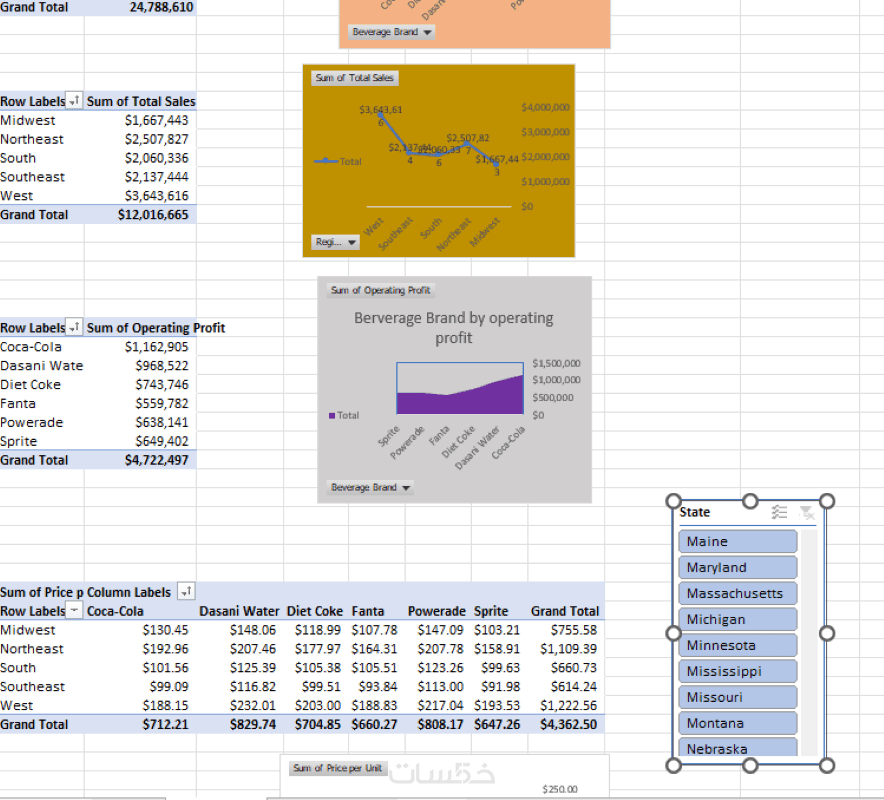Click the State slicer scrollbar
Image resolution: width=884 pixels, height=800 pixels.
[809, 643]
